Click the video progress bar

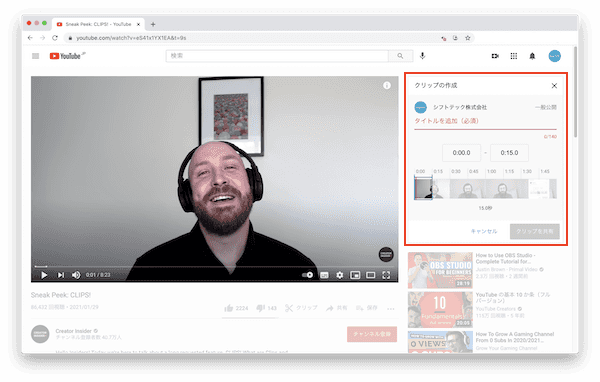(214, 266)
